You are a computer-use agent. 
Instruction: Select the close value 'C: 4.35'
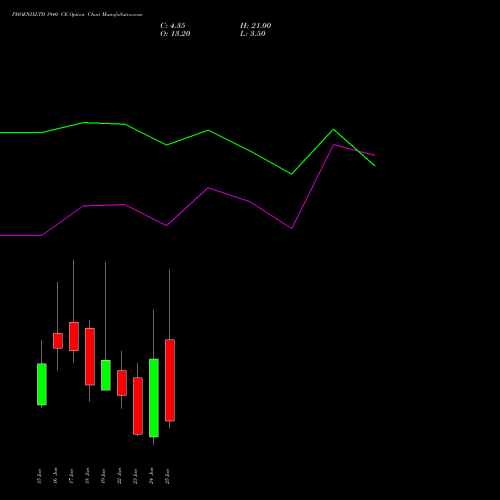click(173, 26)
